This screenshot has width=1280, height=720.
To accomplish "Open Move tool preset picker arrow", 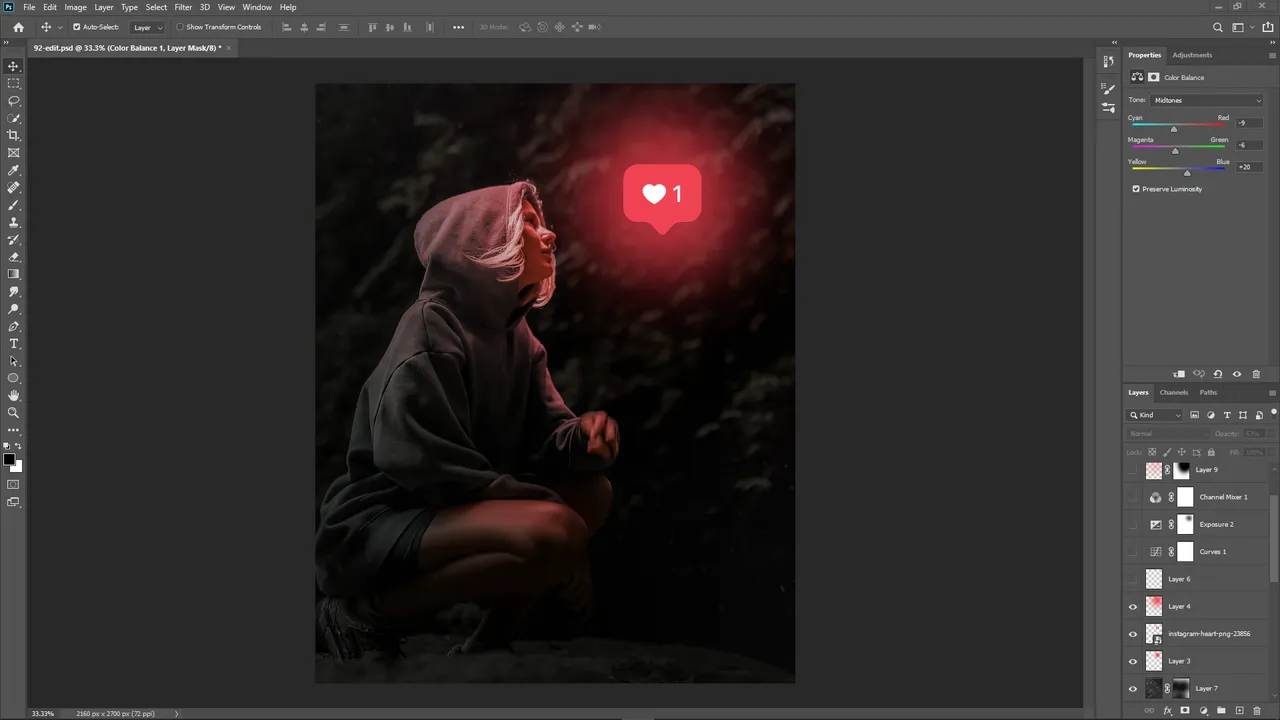I will (x=60, y=27).
